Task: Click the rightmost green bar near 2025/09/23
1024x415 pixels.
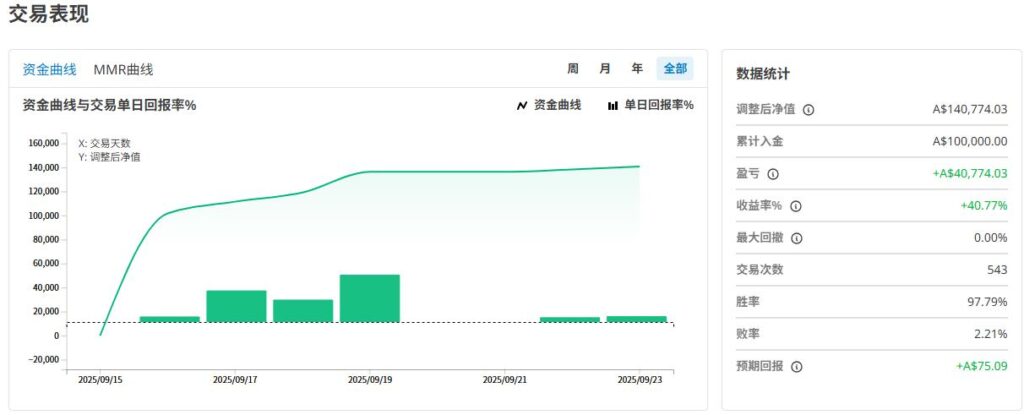Action: [x=636, y=319]
